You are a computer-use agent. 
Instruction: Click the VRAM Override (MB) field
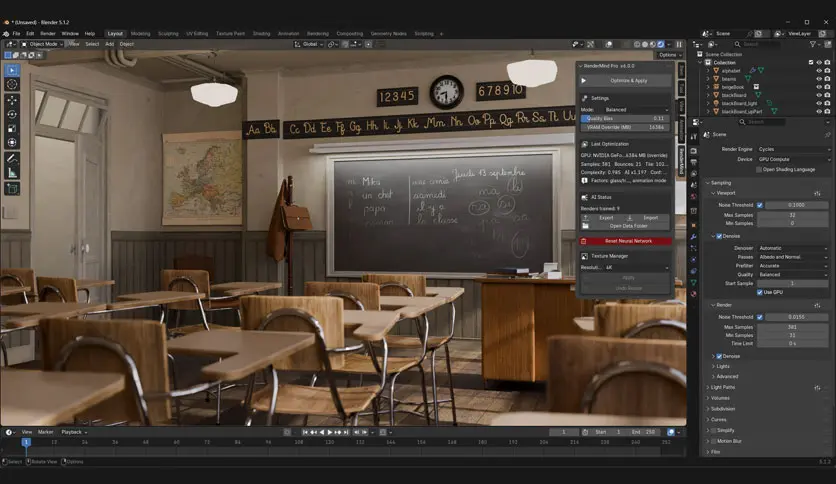coord(625,128)
